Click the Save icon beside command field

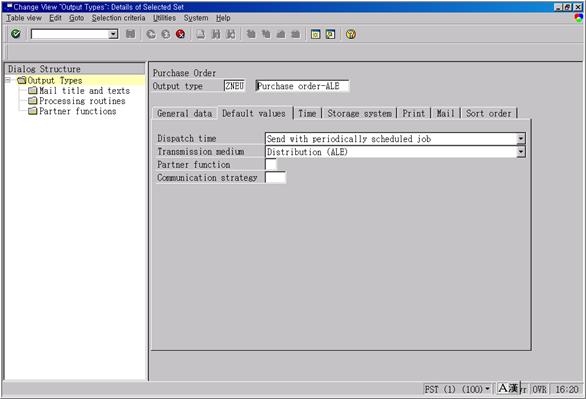coord(130,34)
